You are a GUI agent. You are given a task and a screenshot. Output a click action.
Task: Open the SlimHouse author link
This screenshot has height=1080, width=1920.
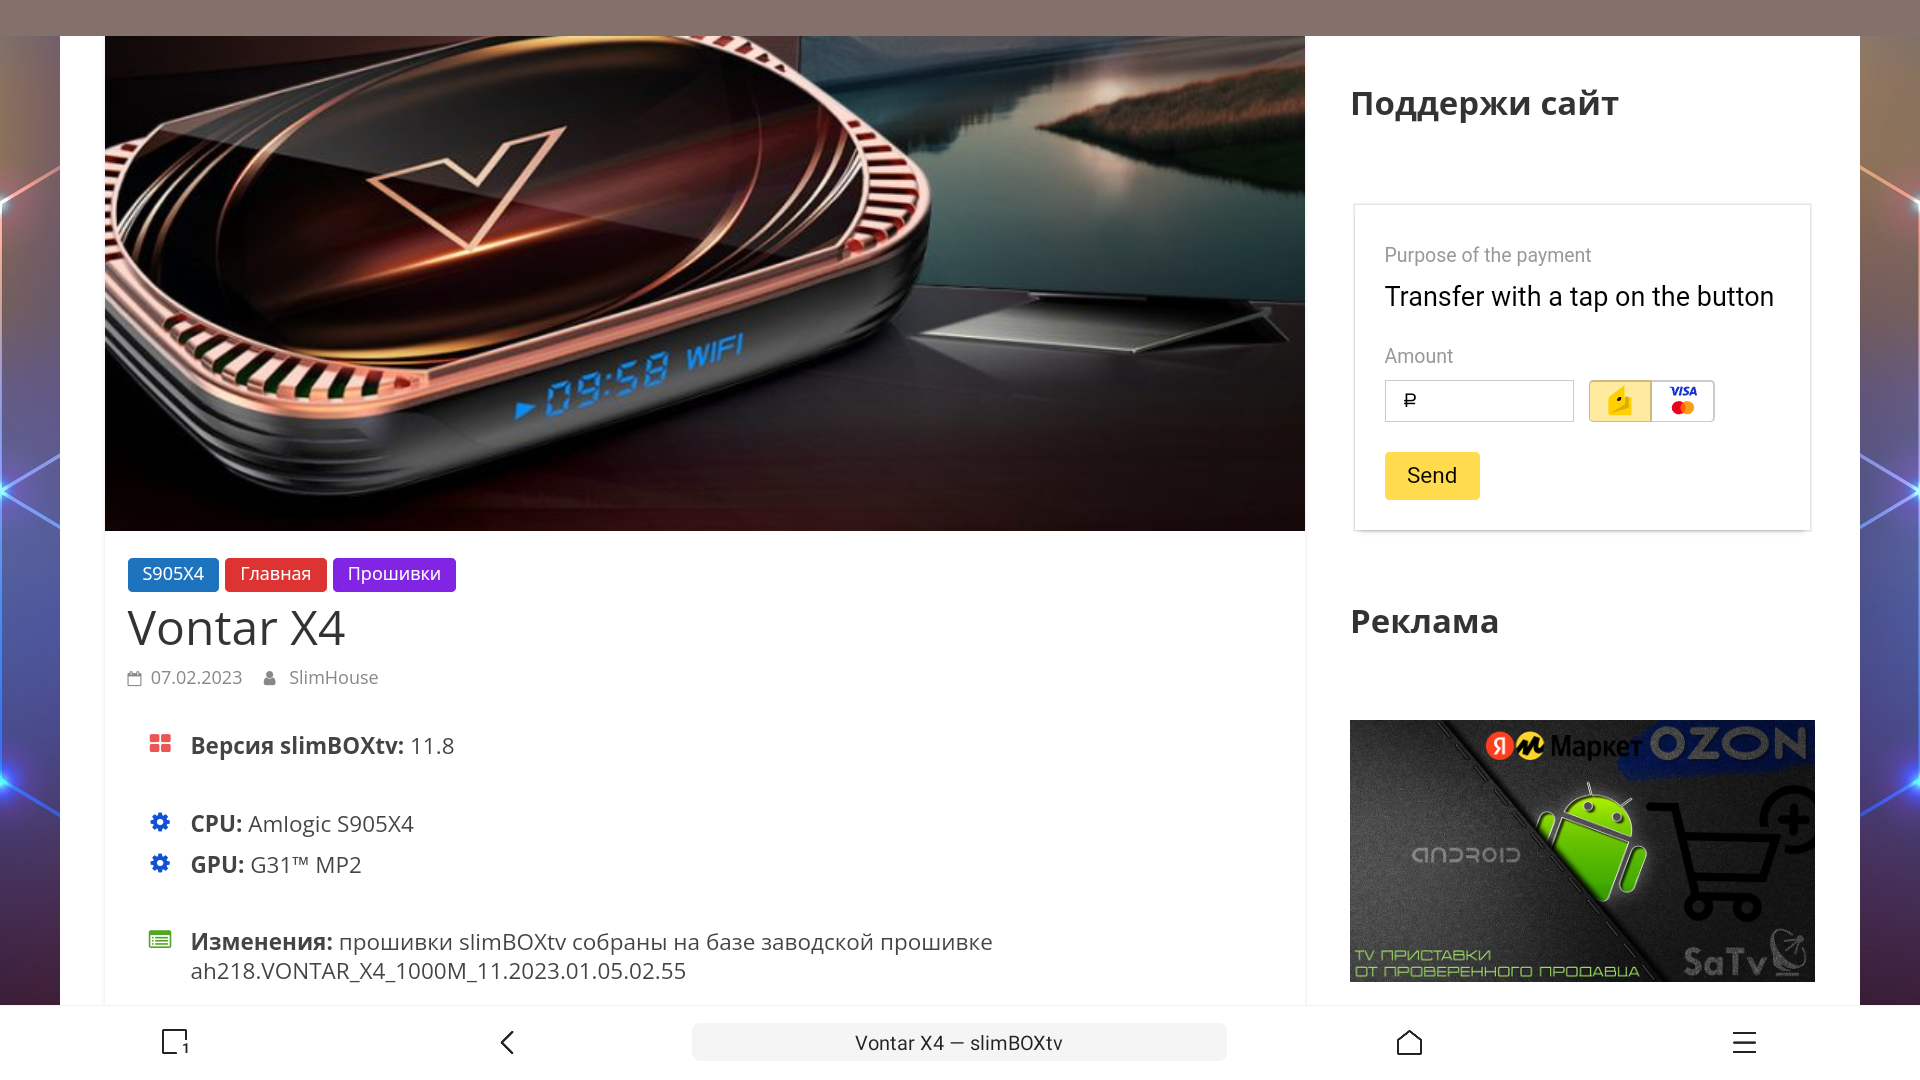tap(333, 678)
